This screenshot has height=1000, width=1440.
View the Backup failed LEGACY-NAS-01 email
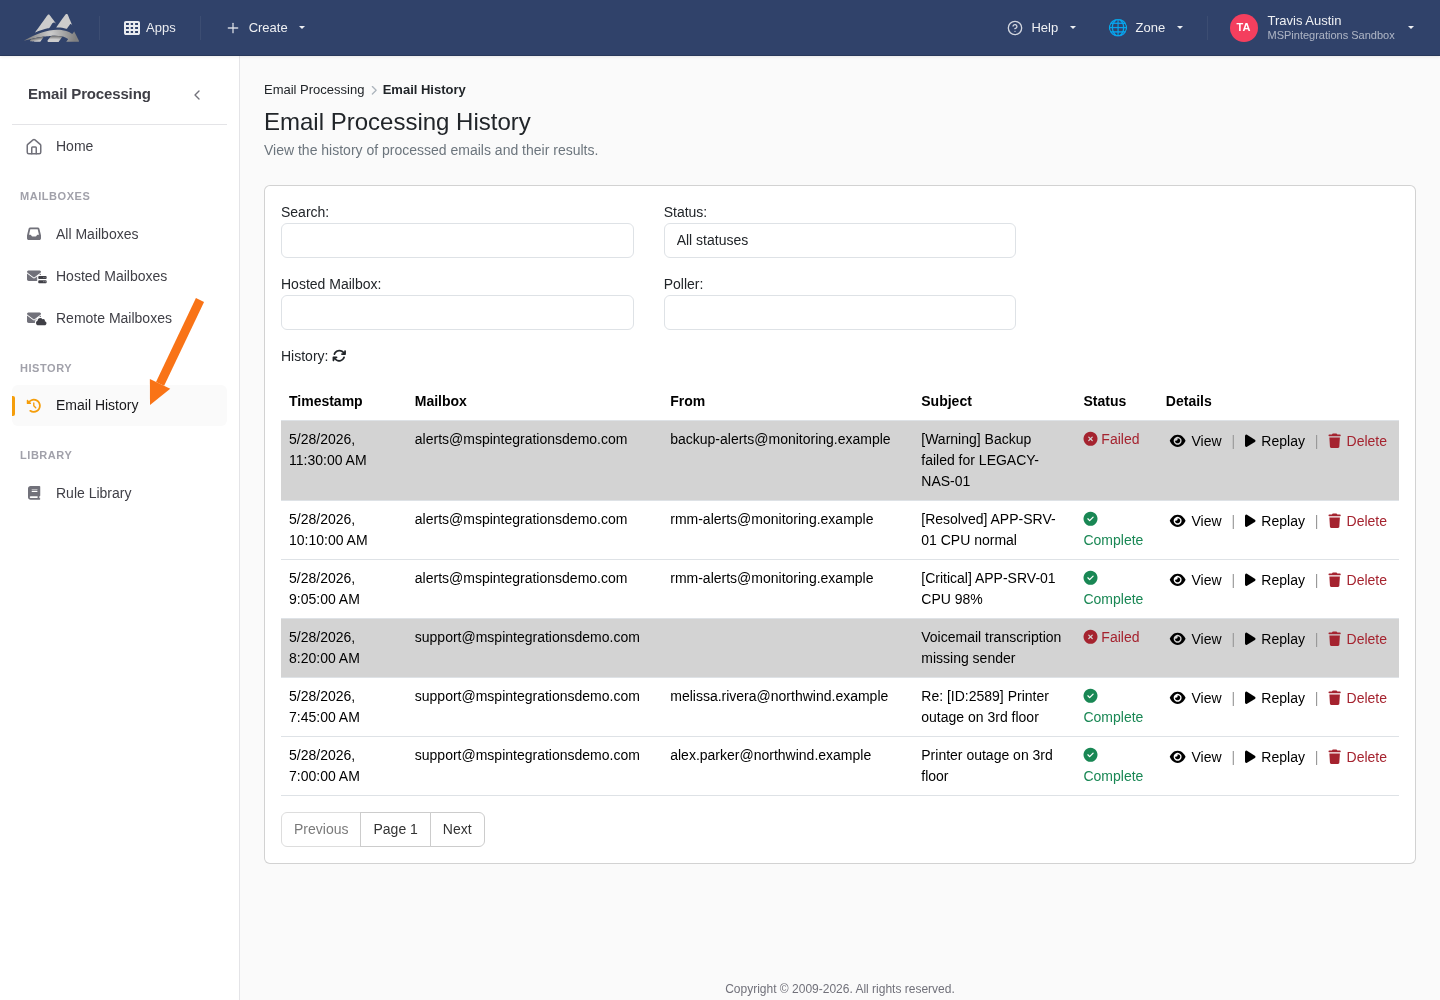[x=1195, y=441]
